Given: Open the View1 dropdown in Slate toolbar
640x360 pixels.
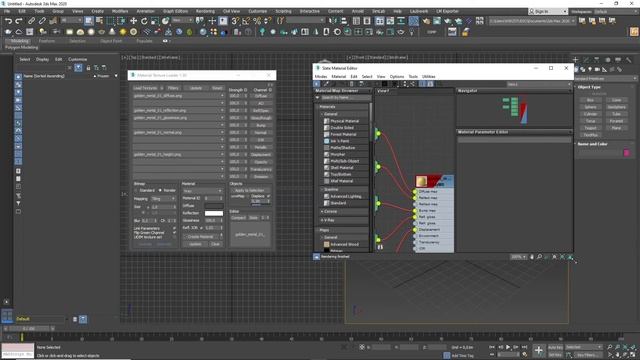Looking at the screenshot, I should 539,84.
